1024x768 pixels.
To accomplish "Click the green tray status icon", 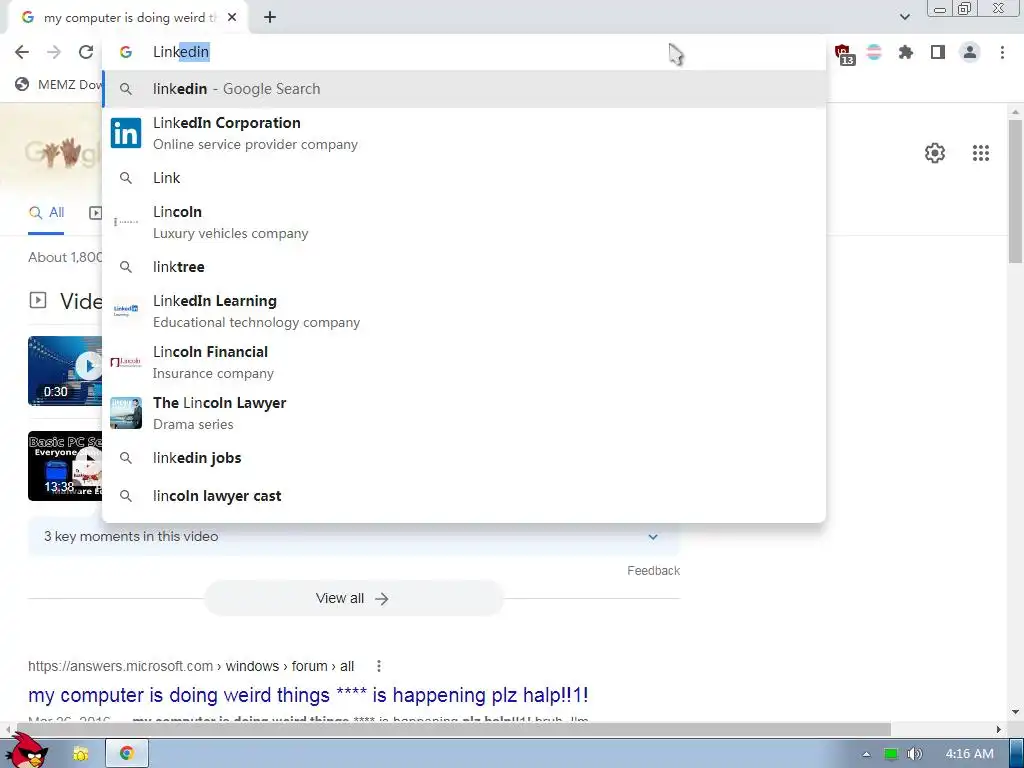I will coord(890,754).
